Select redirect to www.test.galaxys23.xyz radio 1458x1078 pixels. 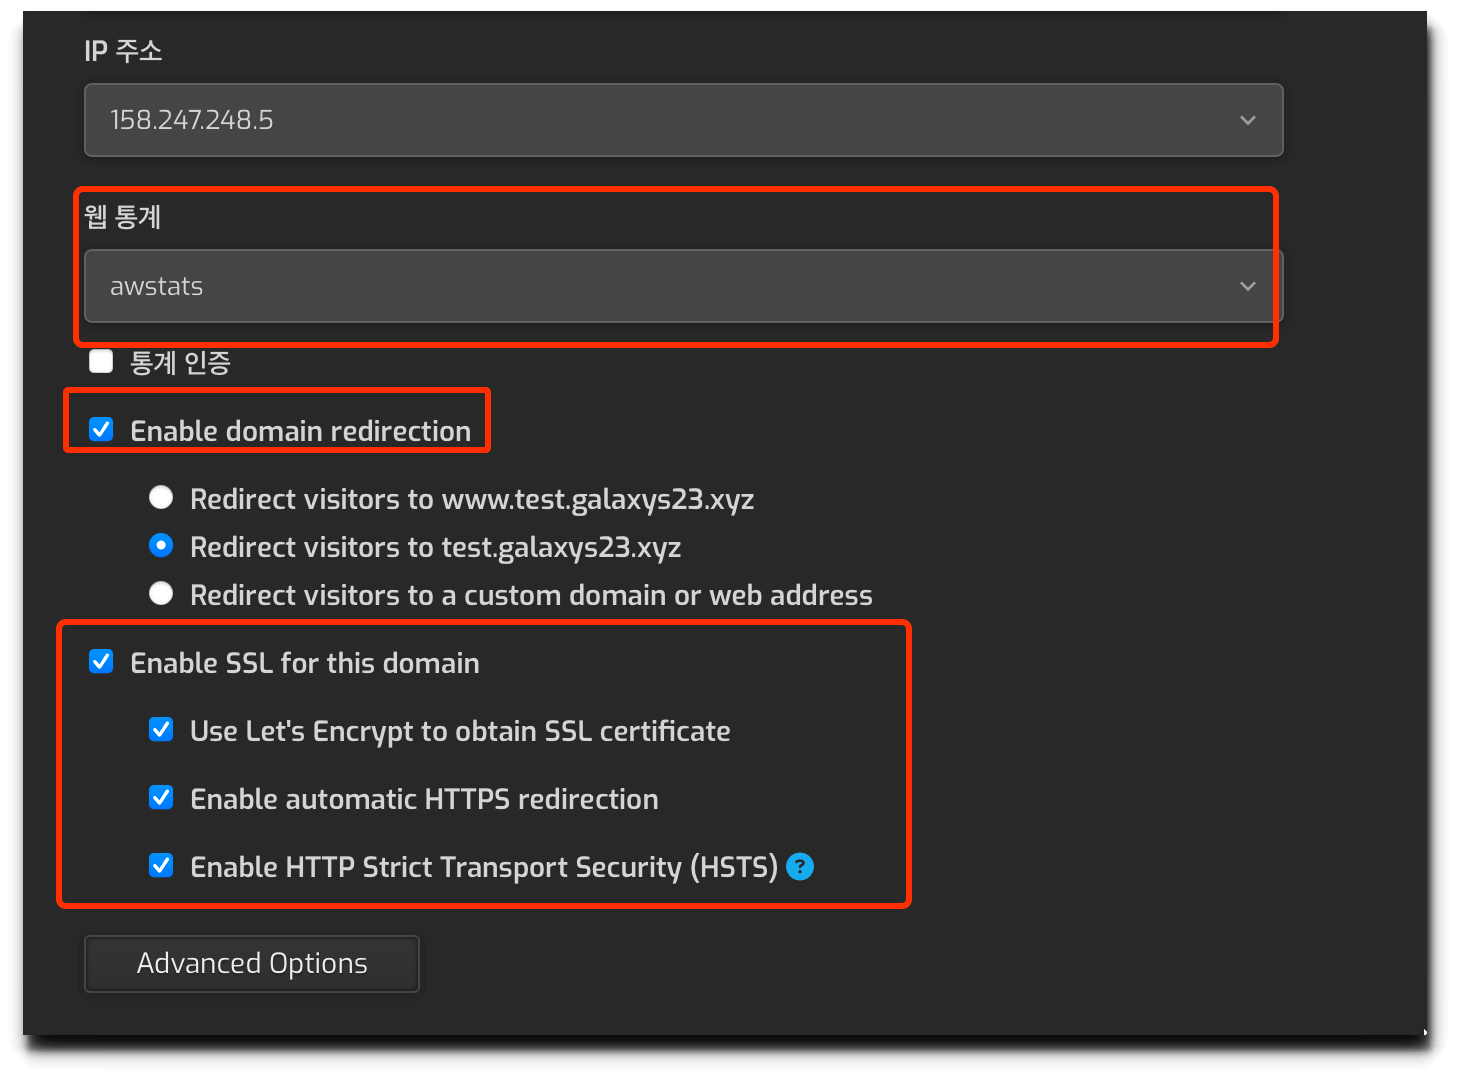tap(161, 497)
